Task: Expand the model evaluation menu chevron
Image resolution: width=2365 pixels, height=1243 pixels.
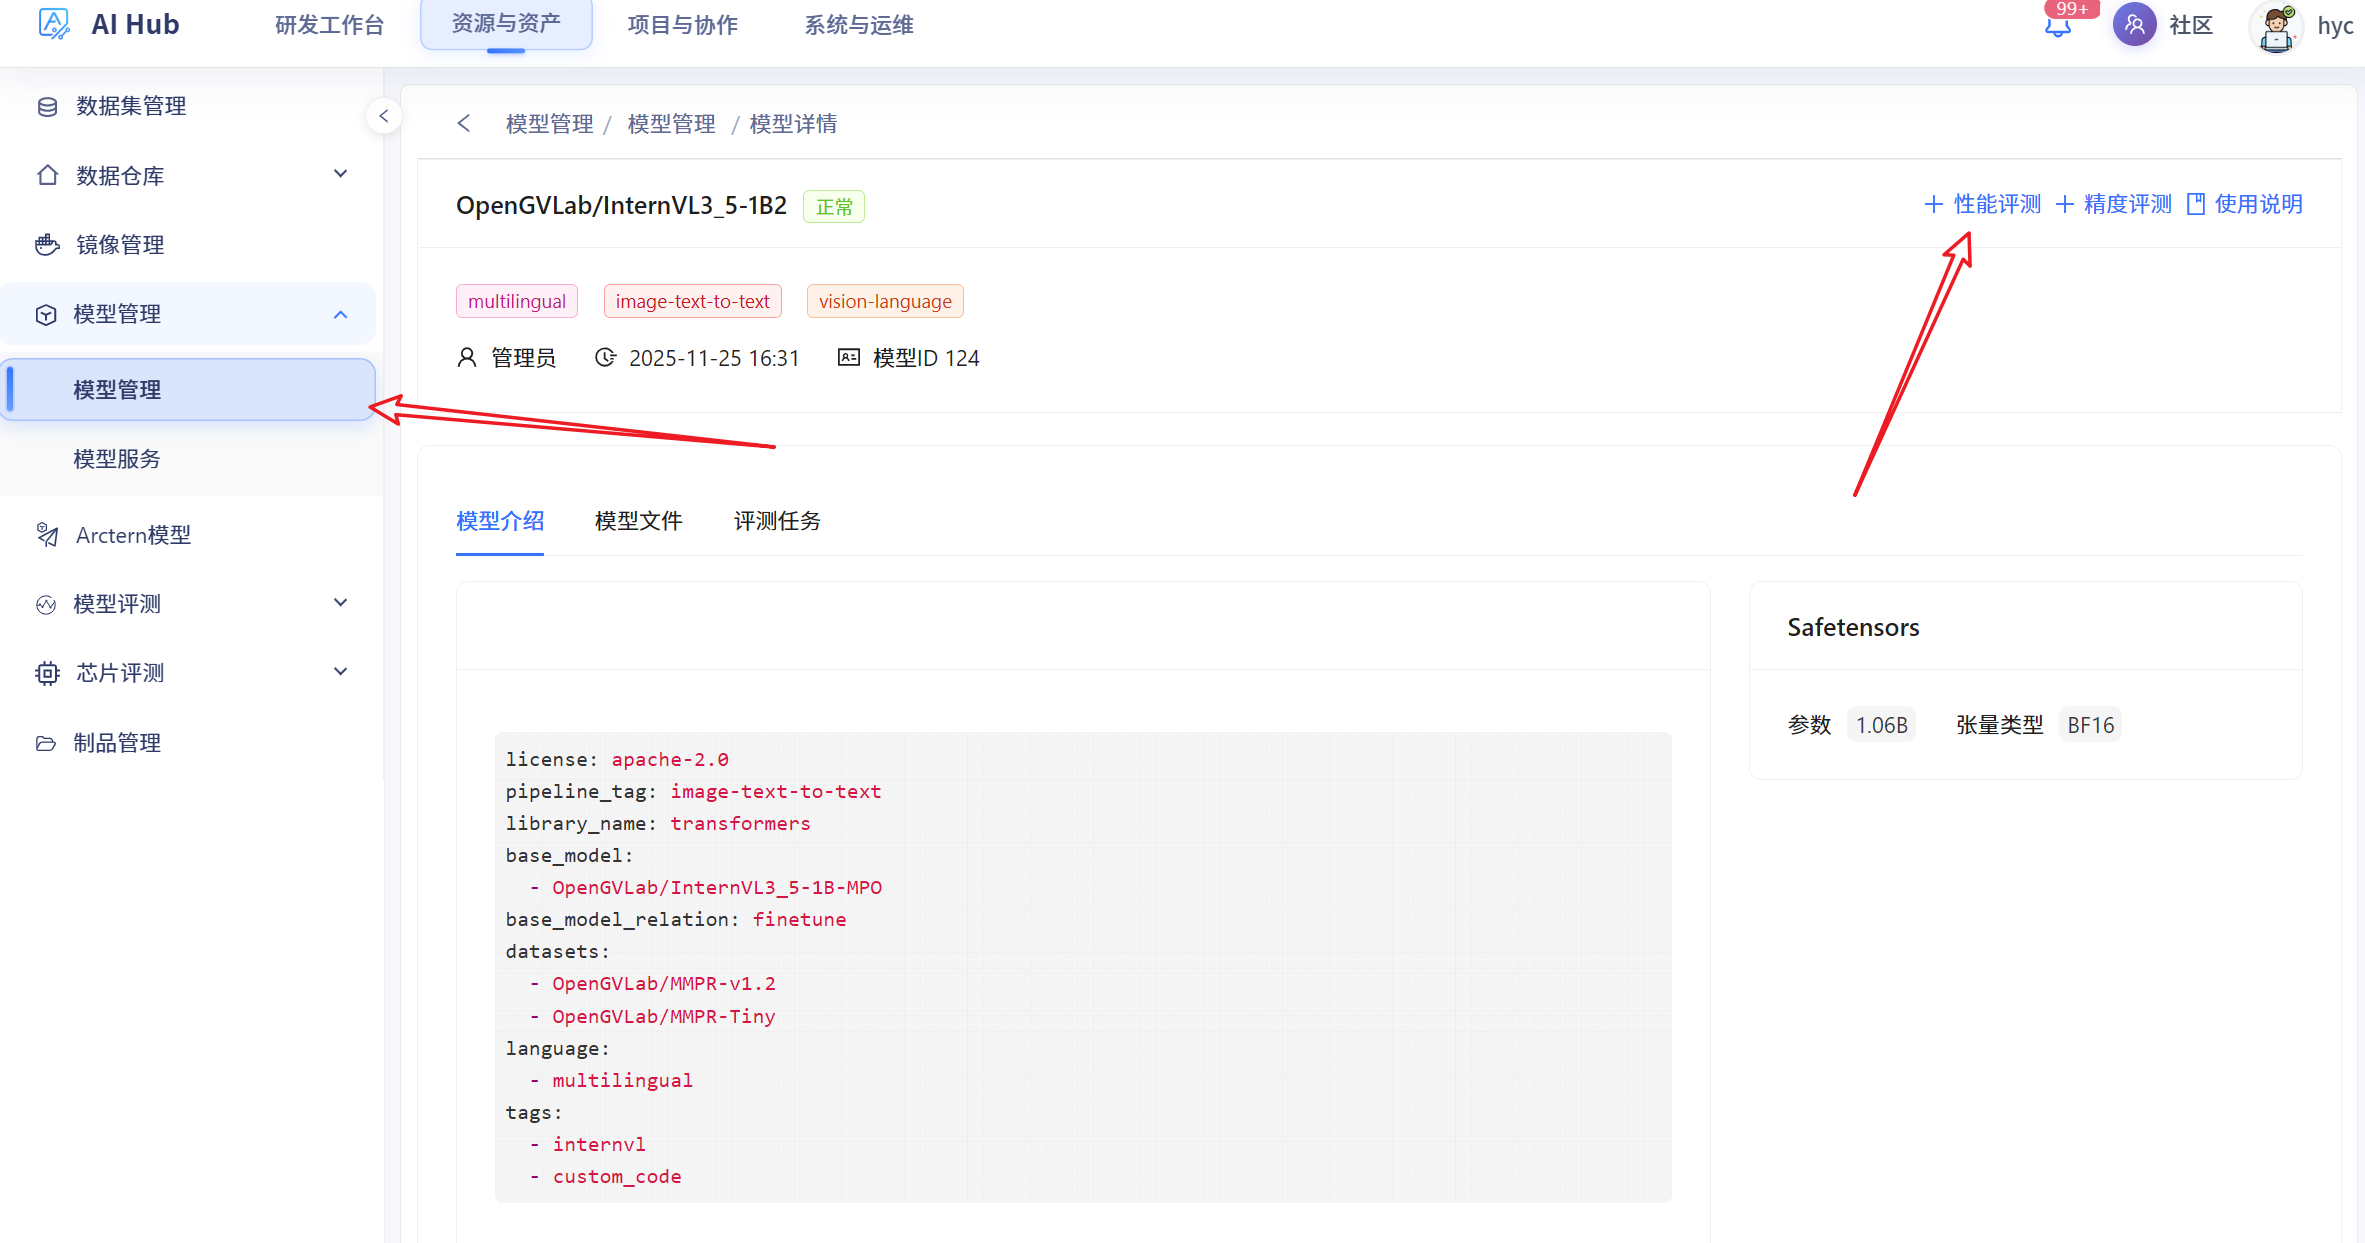Action: (x=341, y=603)
